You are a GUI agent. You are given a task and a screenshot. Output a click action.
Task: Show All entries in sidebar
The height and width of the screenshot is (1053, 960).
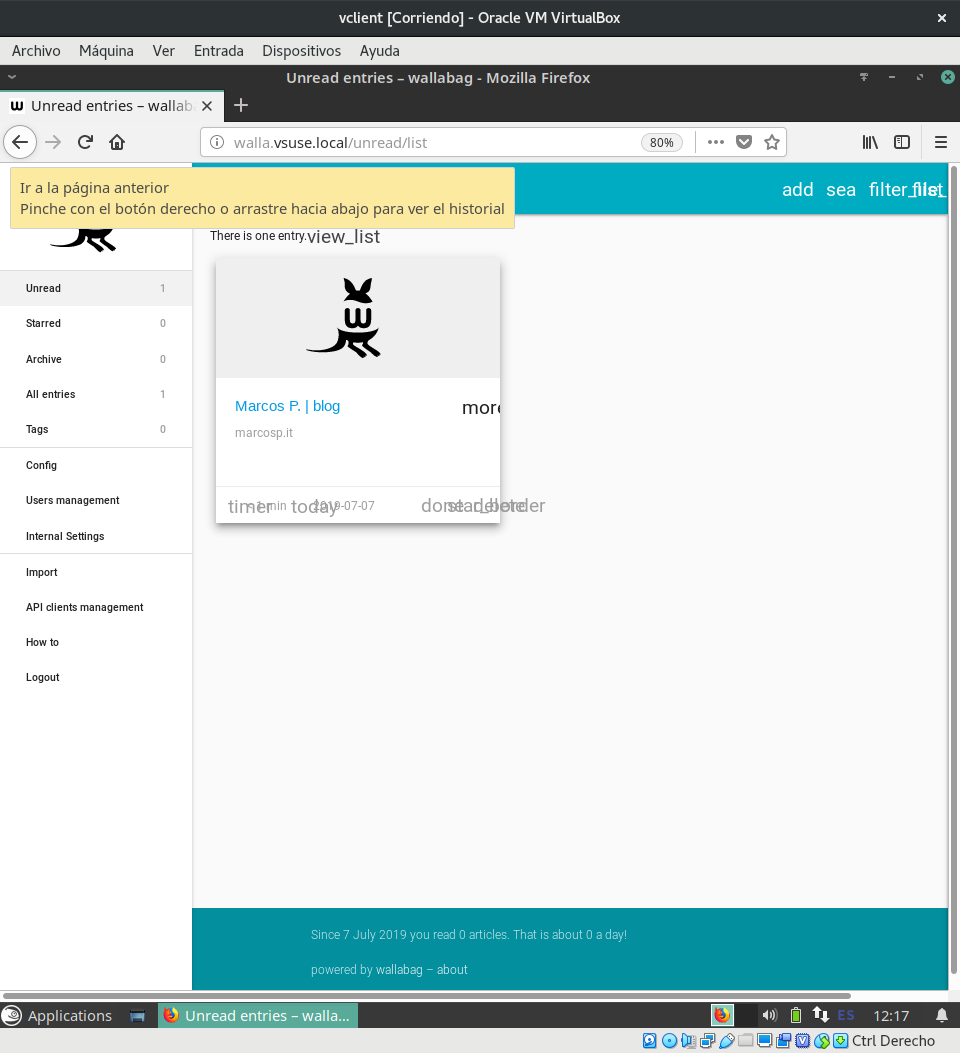pos(96,394)
